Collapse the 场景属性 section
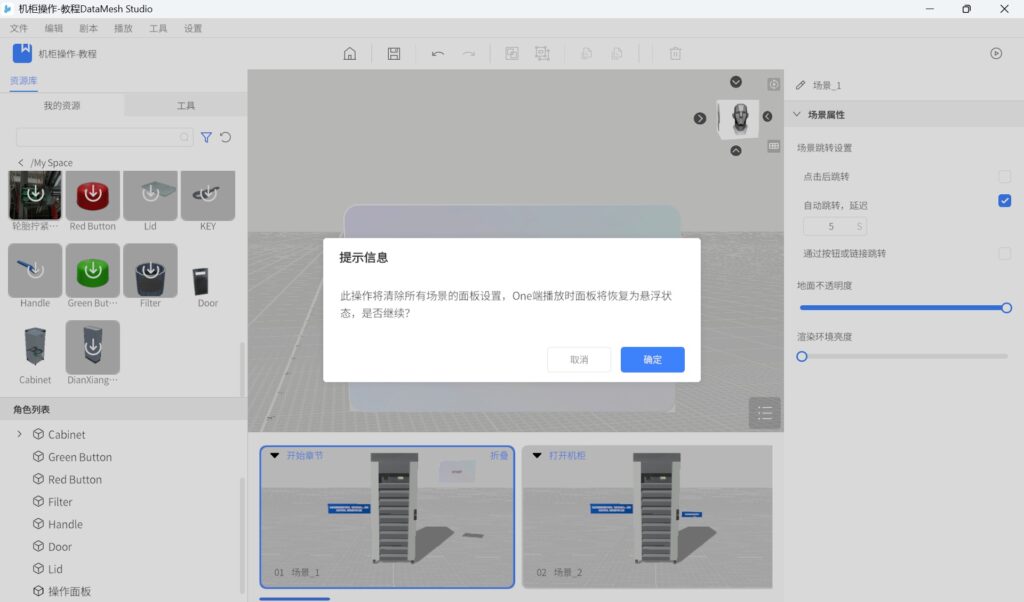The width and height of the screenshot is (1024, 602). point(797,115)
